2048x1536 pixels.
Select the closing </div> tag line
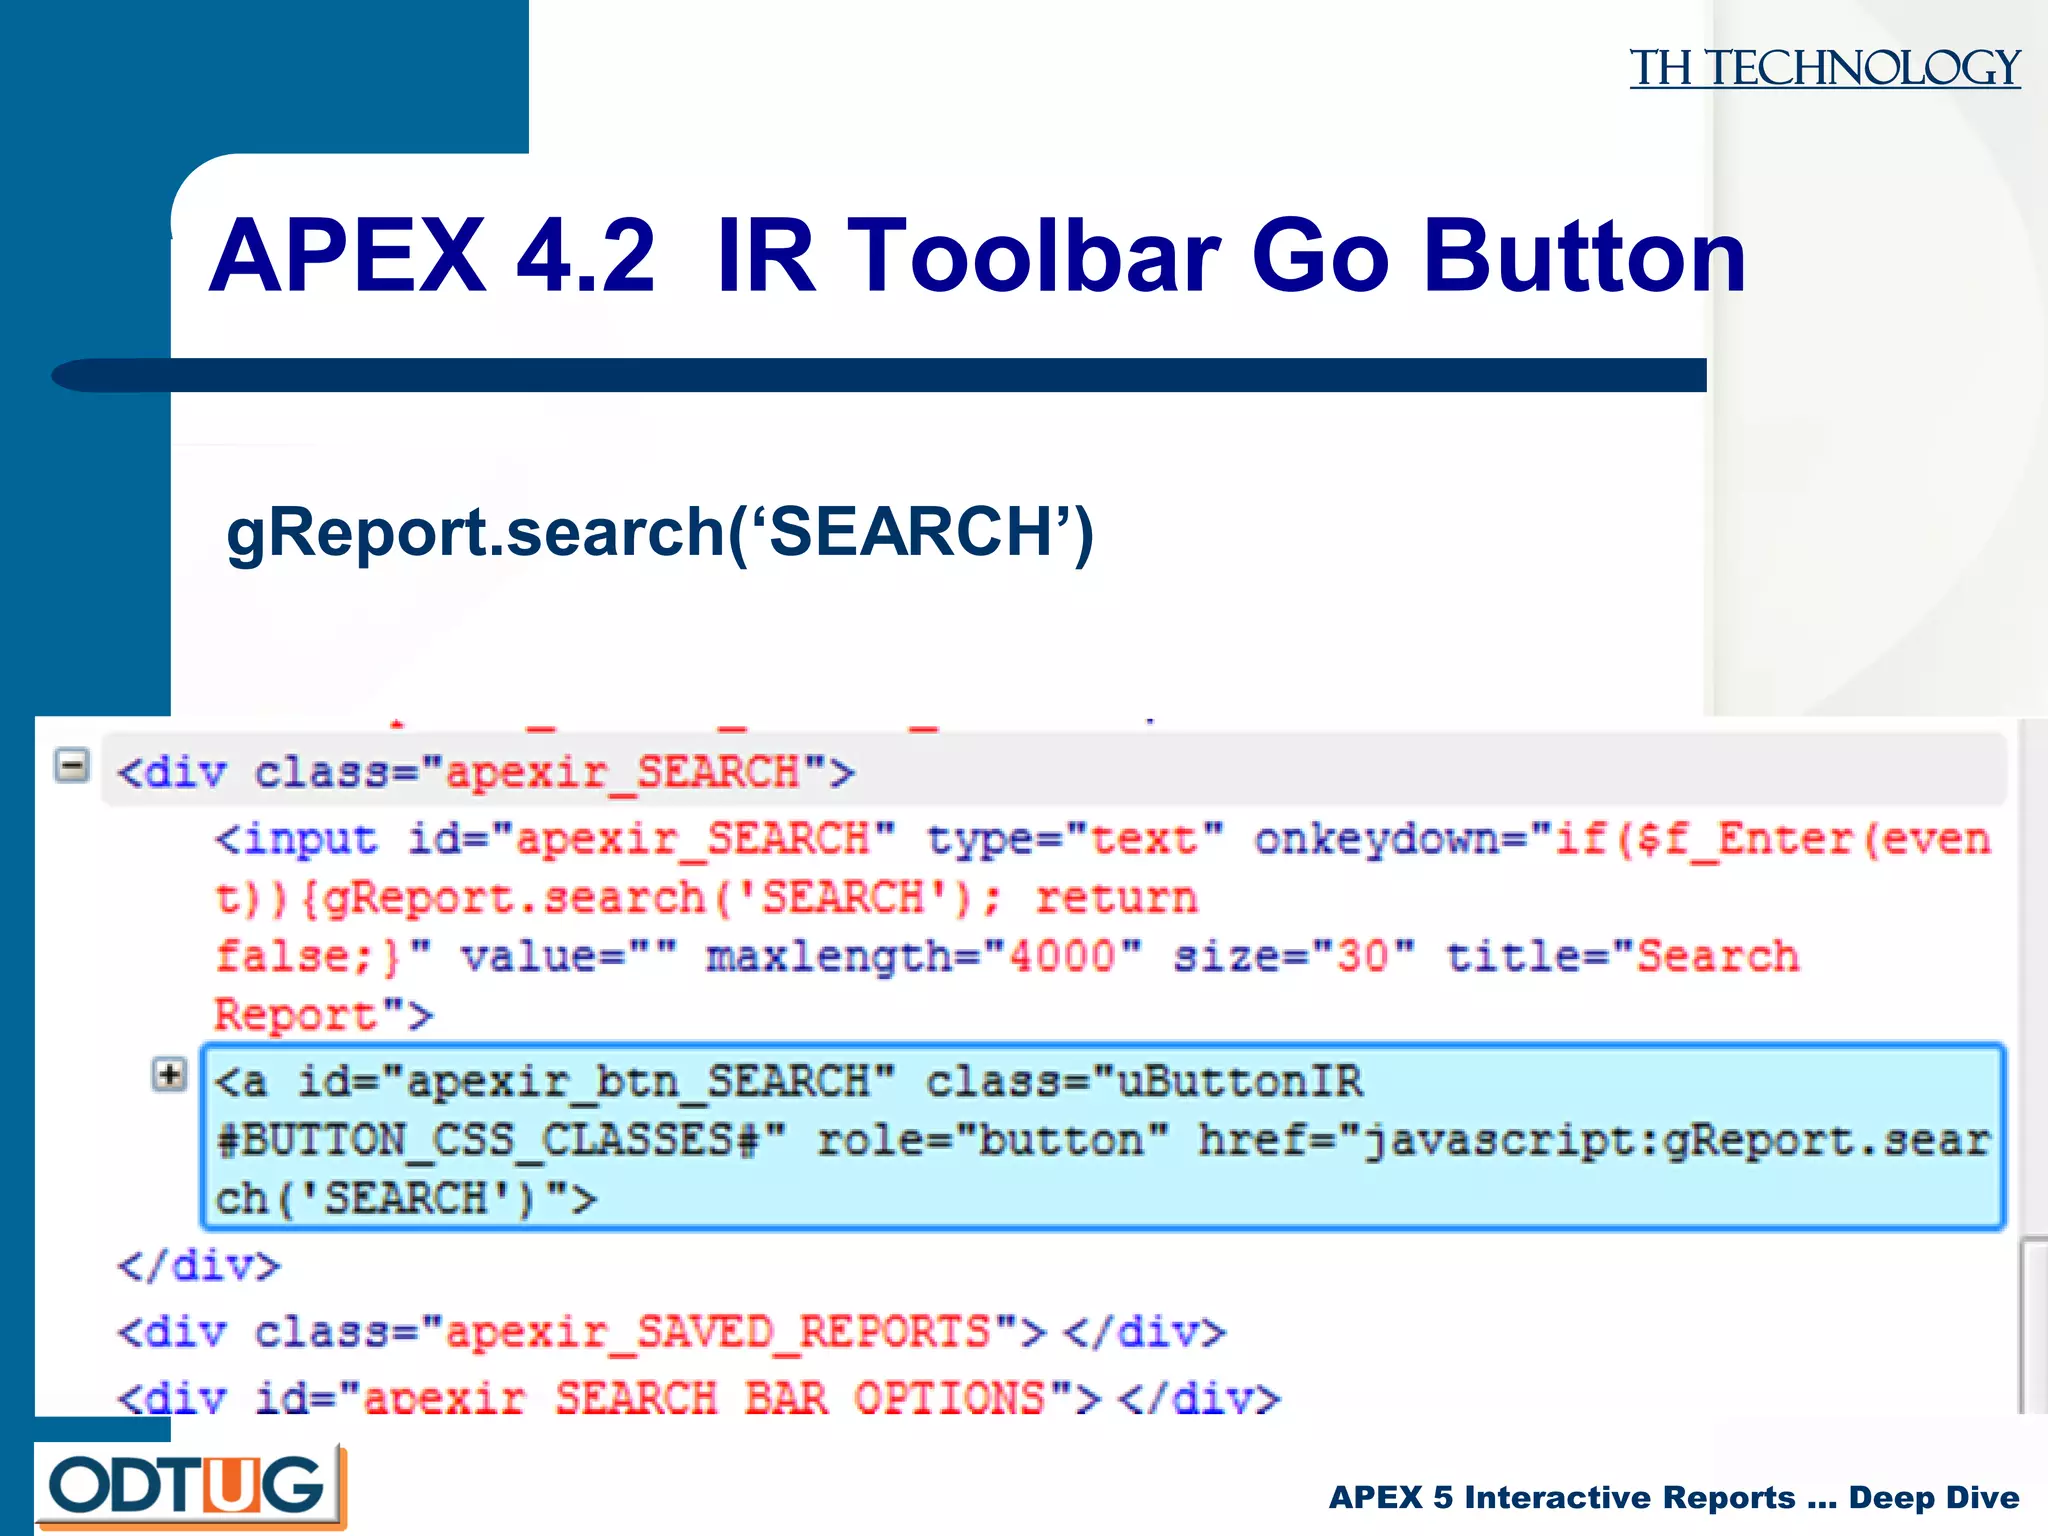[199, 1266]
